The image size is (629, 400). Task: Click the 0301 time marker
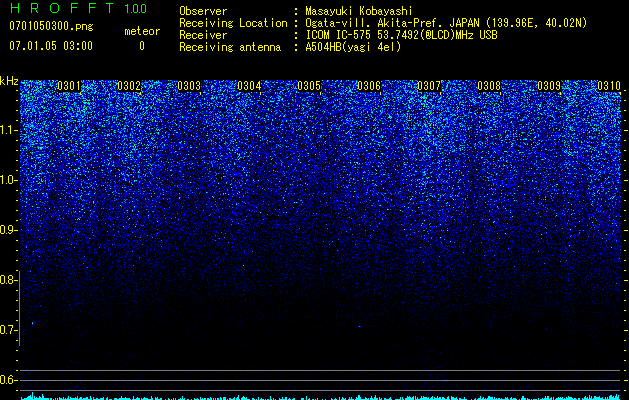click(x=69, y=86)
